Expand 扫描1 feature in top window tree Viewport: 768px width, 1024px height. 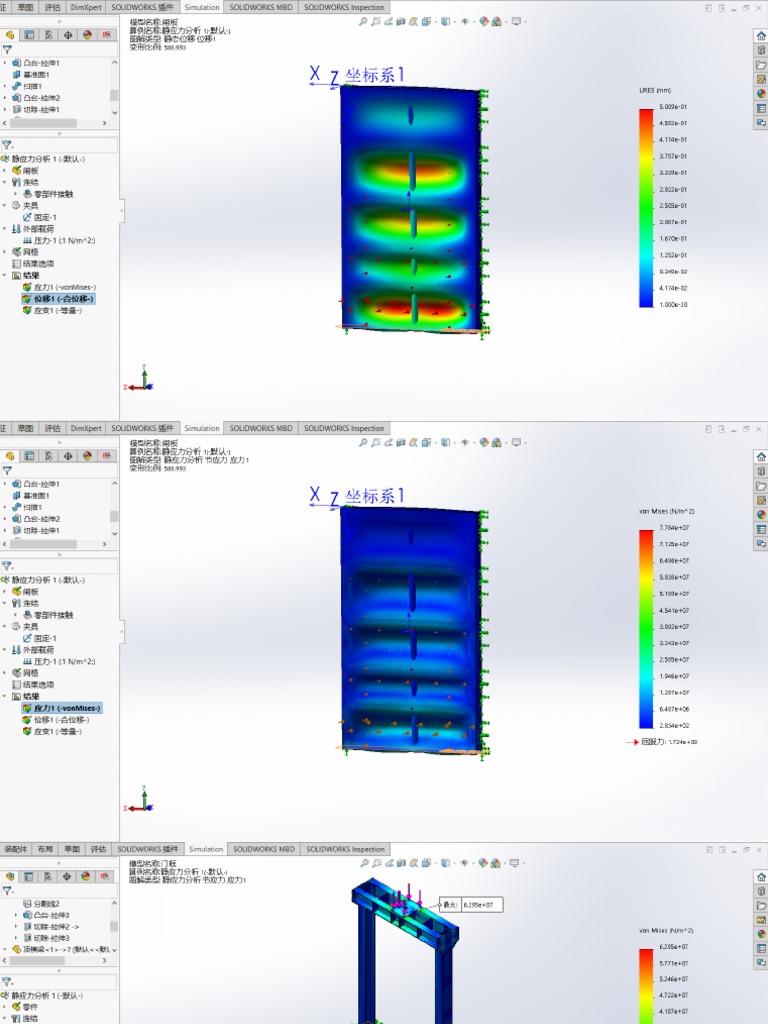click(x=5, y=86)
